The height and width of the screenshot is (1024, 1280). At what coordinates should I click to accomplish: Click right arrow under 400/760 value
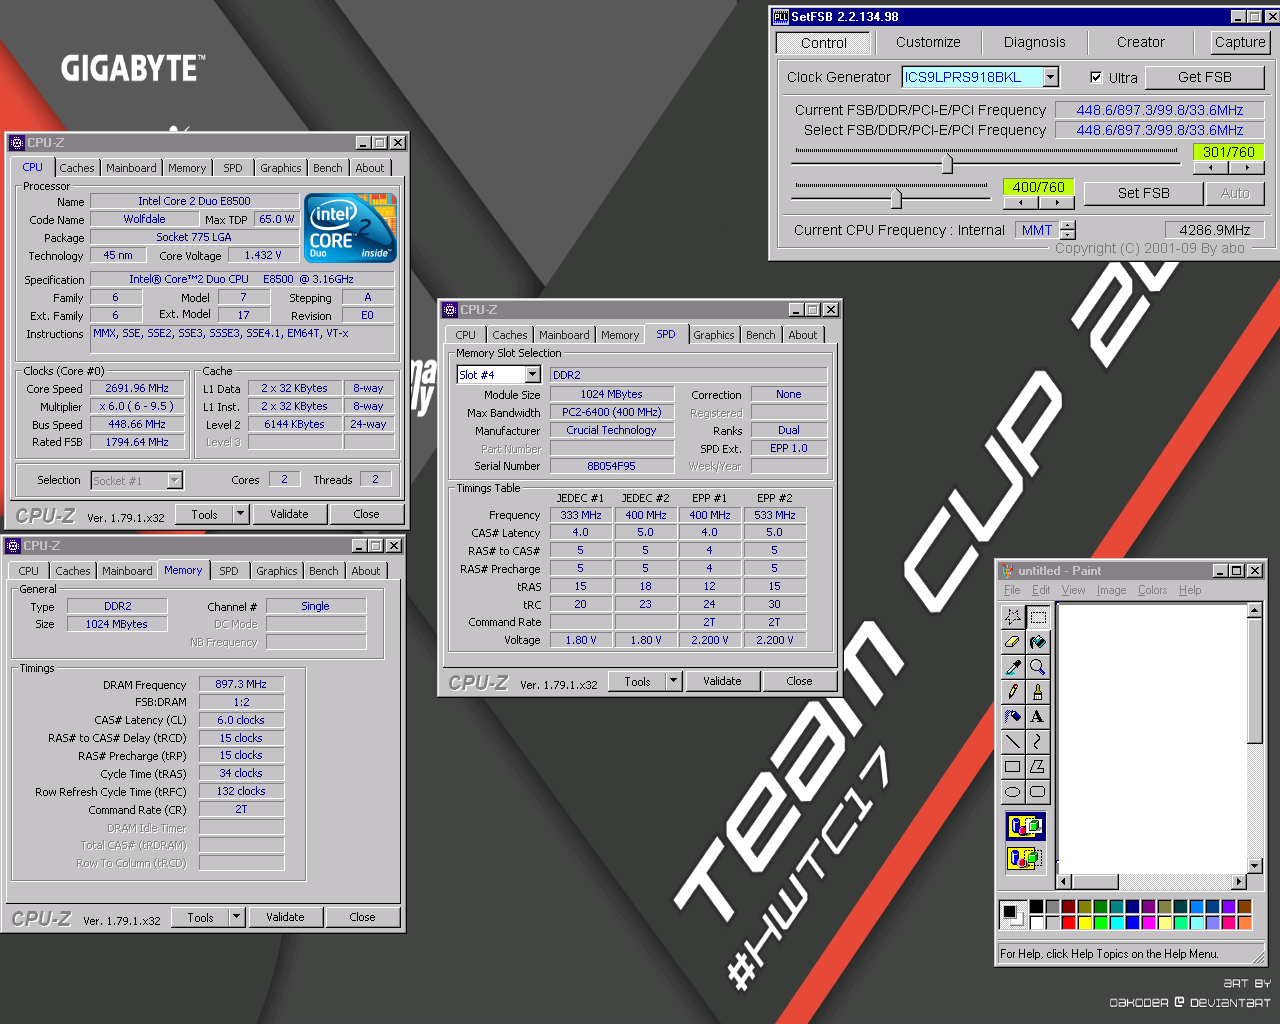click(x=1057, y=203)
